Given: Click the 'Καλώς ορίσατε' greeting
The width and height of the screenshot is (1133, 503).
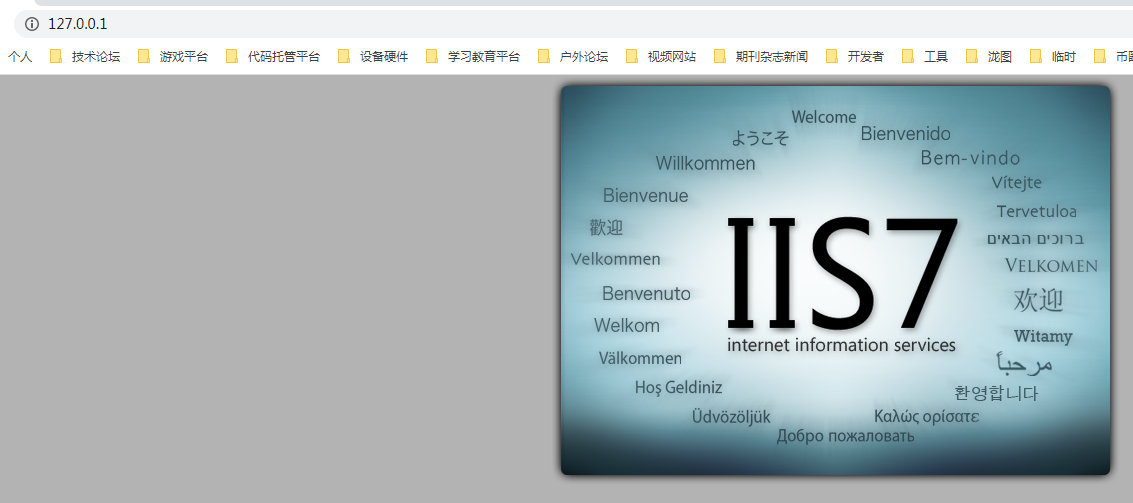Looking at the screenshot, I should pos(927,416).
